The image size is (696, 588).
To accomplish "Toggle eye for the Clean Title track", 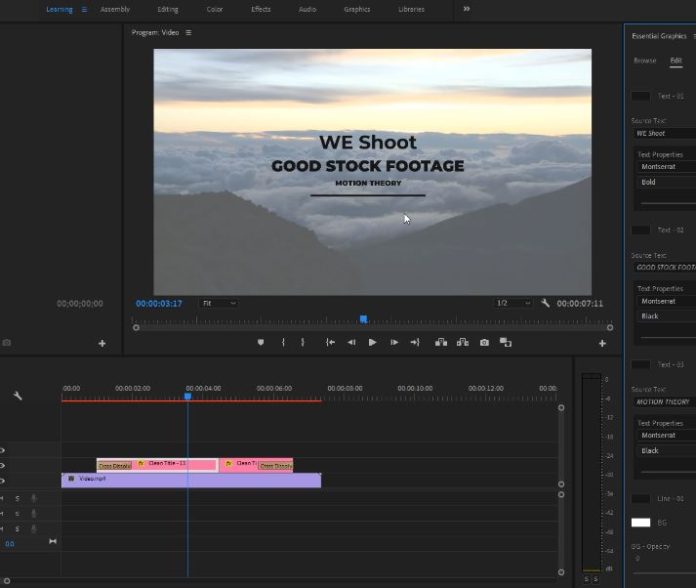I will [2, 466].
